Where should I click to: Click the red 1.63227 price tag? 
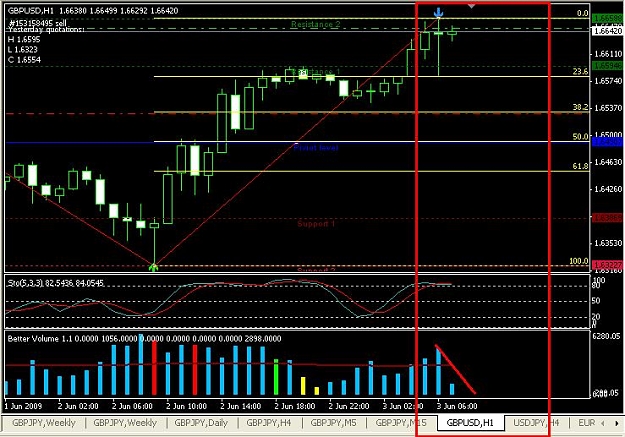pyautogui.click(x=607, y=265)
